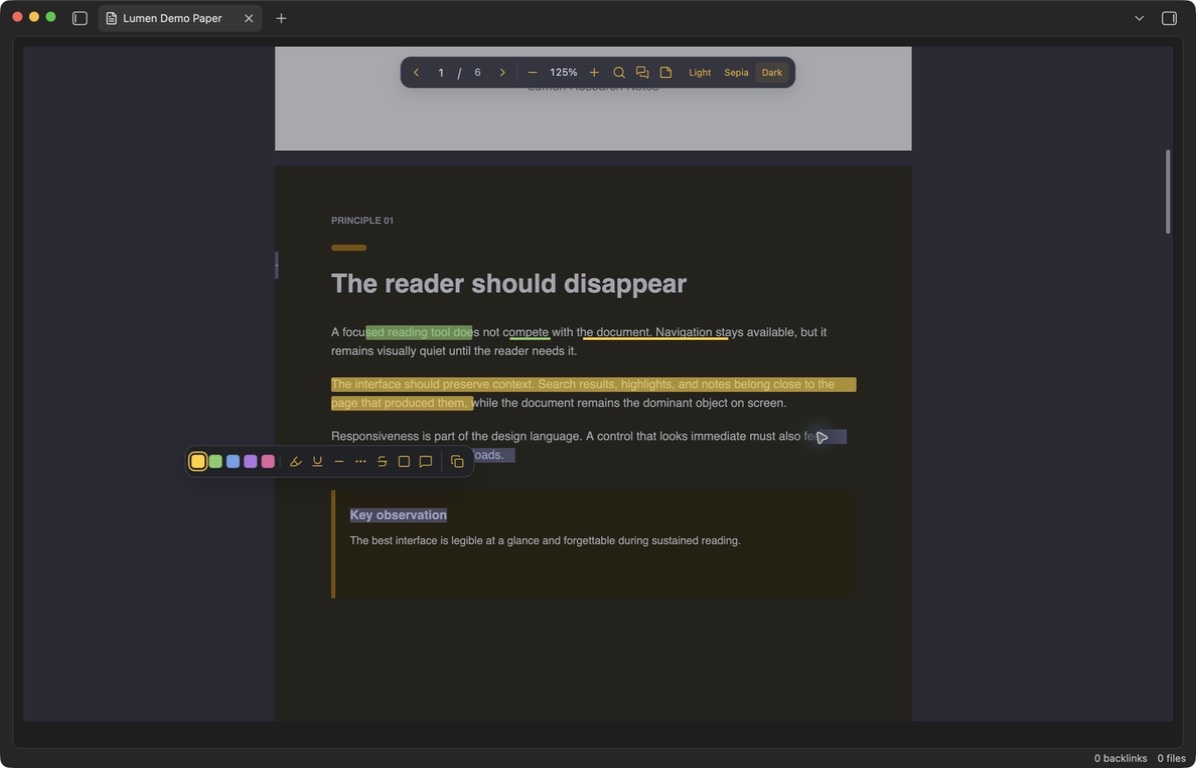Click the yellow-underlined 'document. Navigation' text

(x=654, y=333)
